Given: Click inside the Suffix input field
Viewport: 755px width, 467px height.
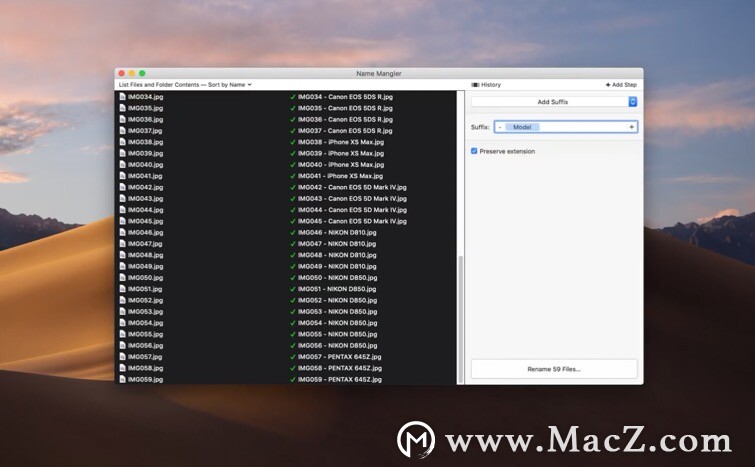Looking at the screenshot, I should point(566,127).
